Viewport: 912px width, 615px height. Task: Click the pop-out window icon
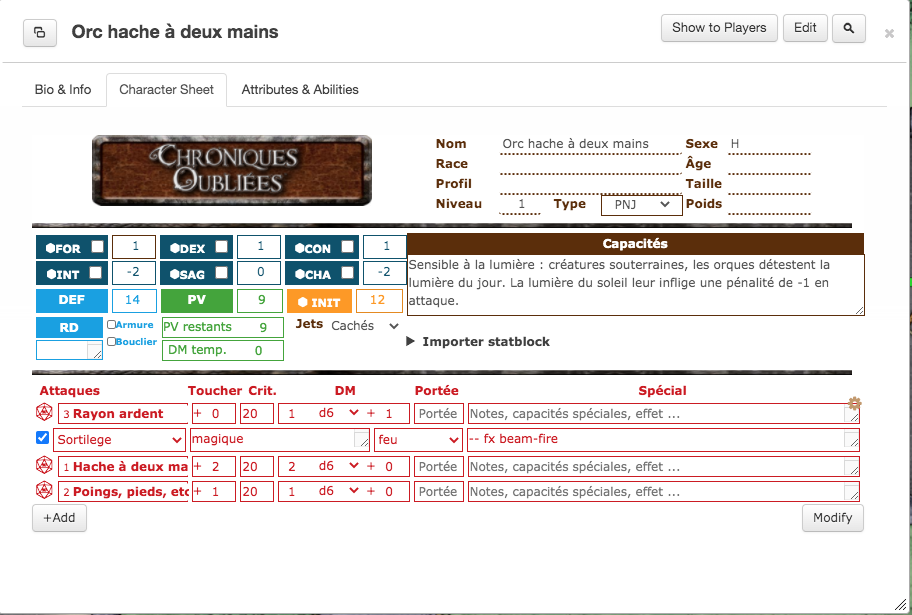point(40,33)
